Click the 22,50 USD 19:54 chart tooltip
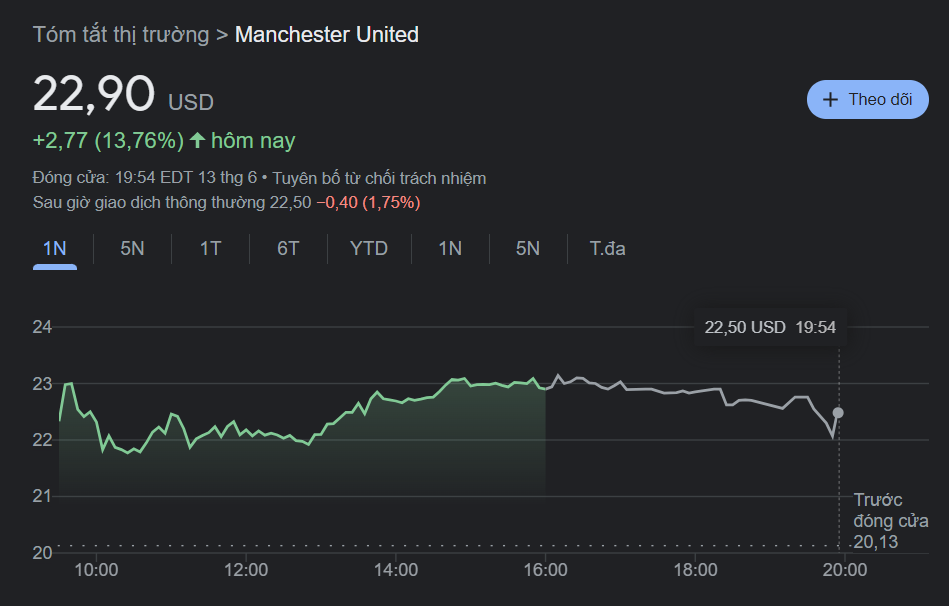Screen dimensions: 949x606 point(770,327)
